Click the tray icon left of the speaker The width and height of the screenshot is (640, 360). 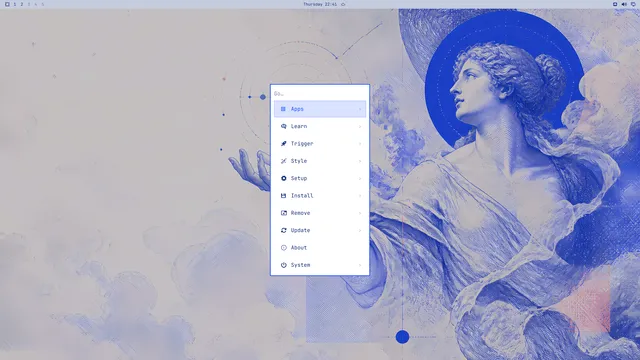(615, 4)
